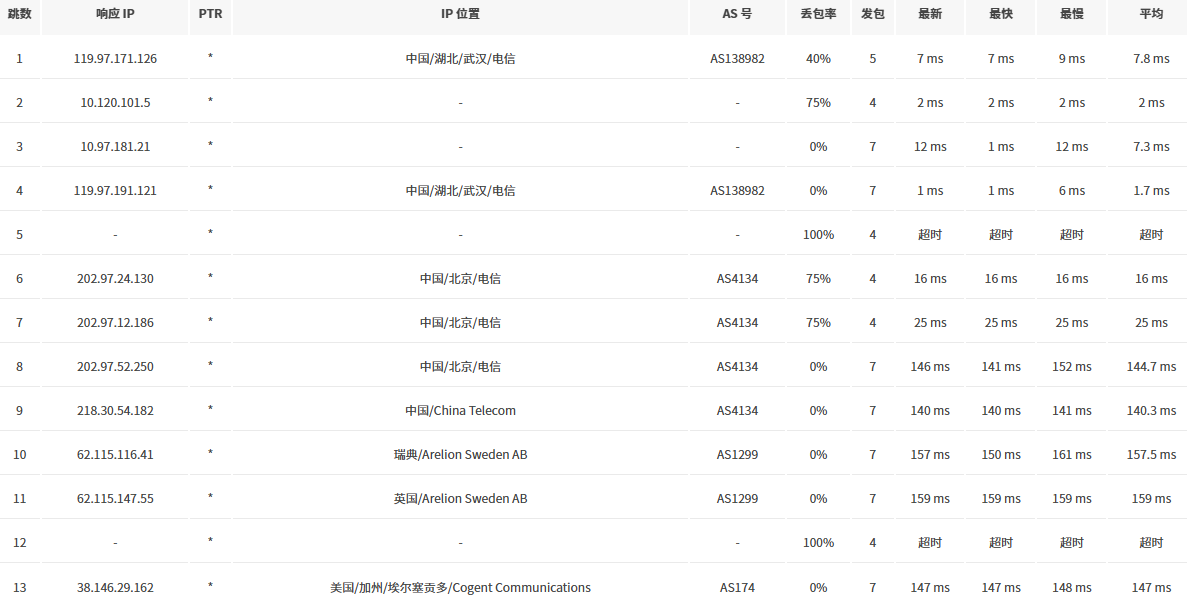Click location 中国/China Telecom

[460, 410]
